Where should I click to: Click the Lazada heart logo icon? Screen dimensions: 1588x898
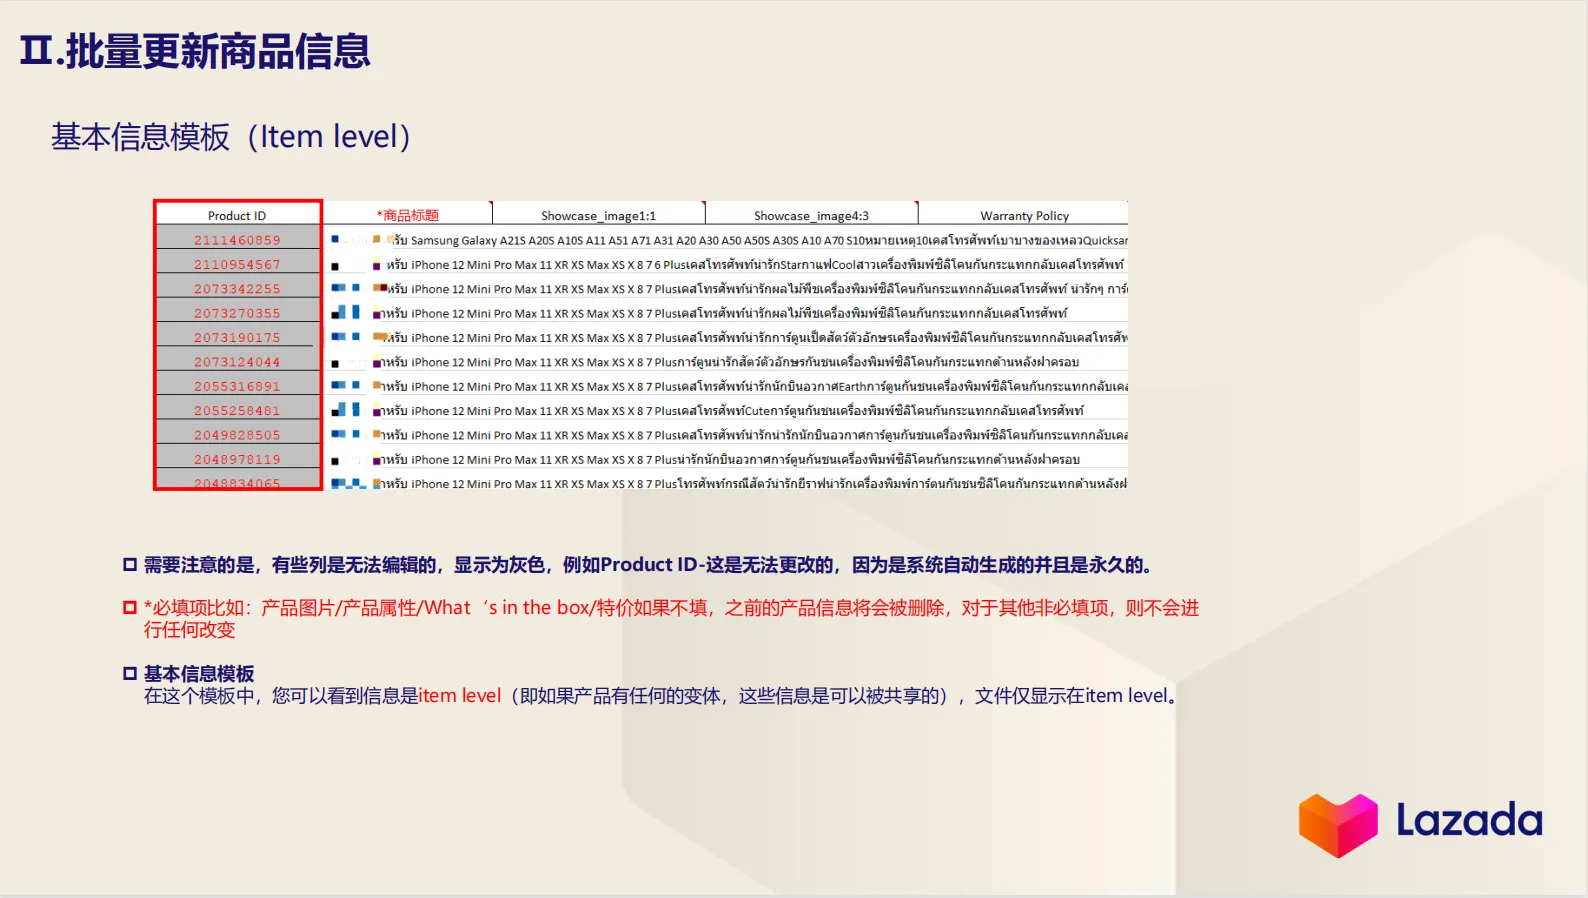point(1338,825)
